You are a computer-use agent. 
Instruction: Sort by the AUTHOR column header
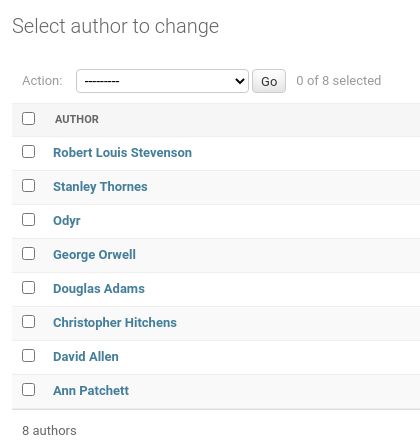pyautogui.click(x=77, y=119)
